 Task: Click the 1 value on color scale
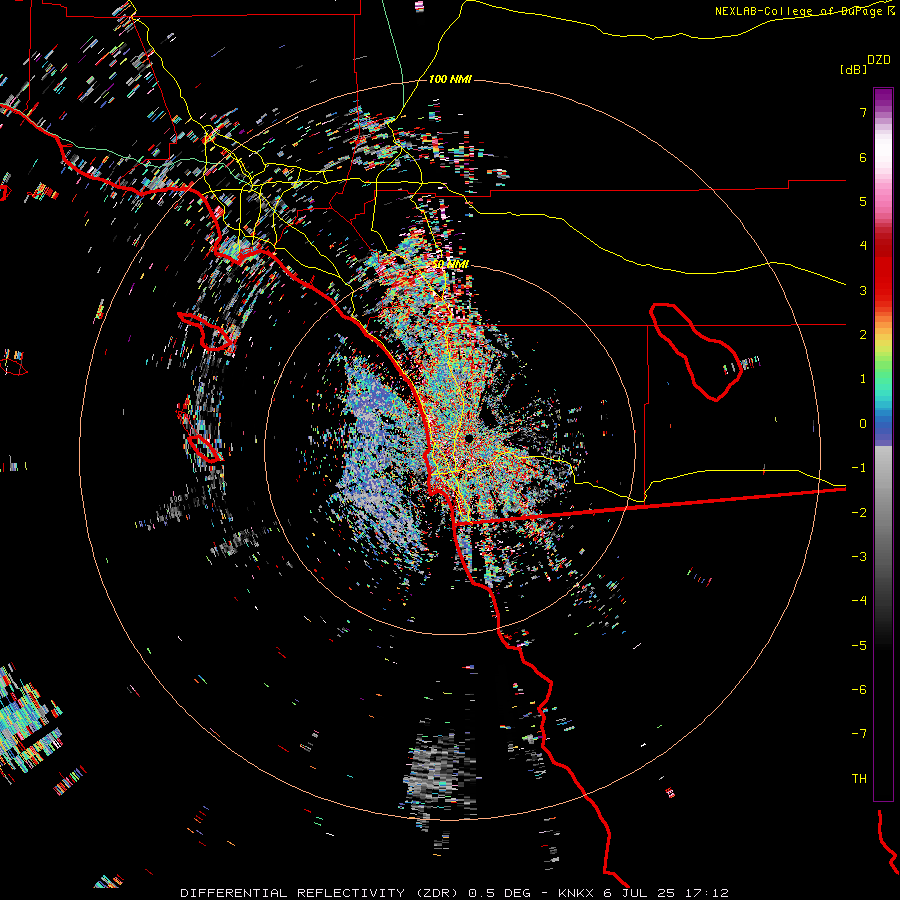[x=863, y=379]
